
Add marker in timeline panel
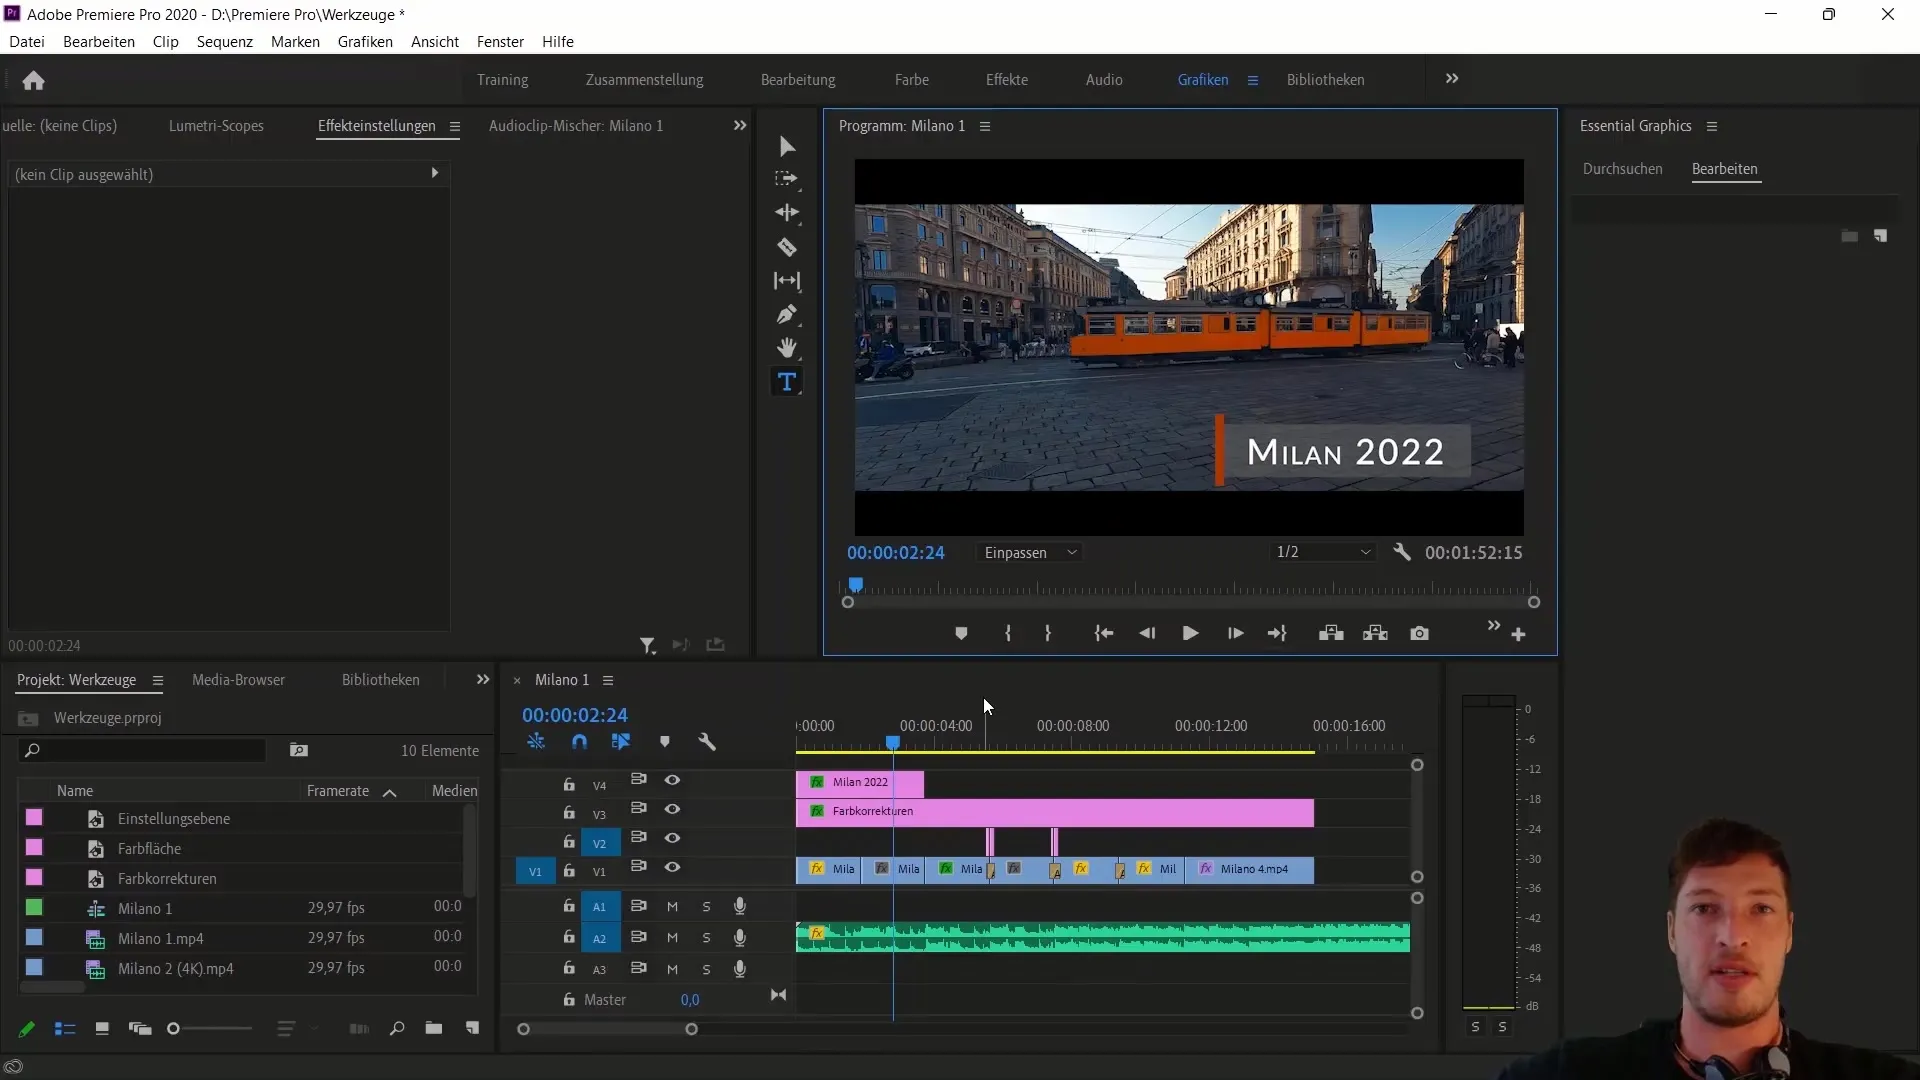click(x=665, y=742)
